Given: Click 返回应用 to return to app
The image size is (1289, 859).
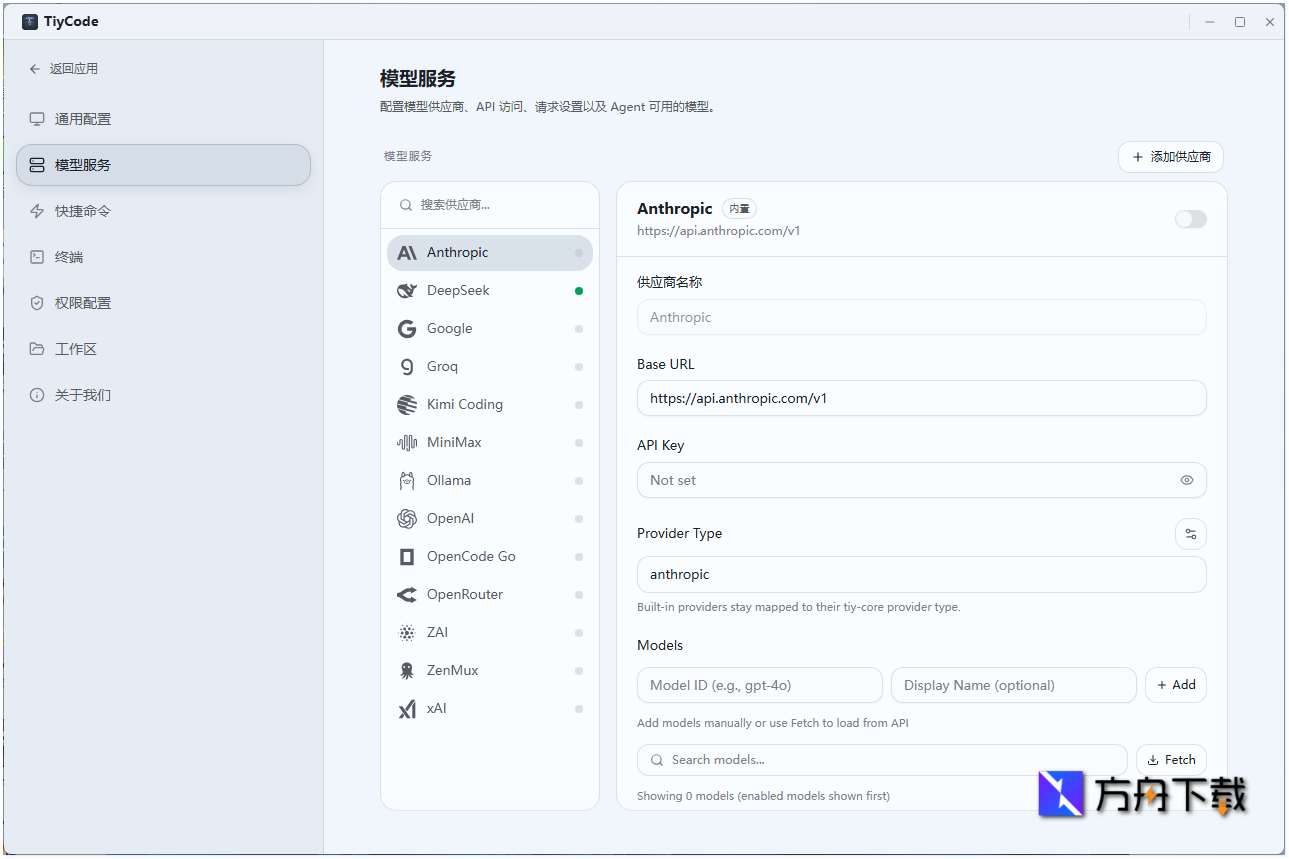Looking at the screenshot, I should pyautogui.click(x=64, y=69).
